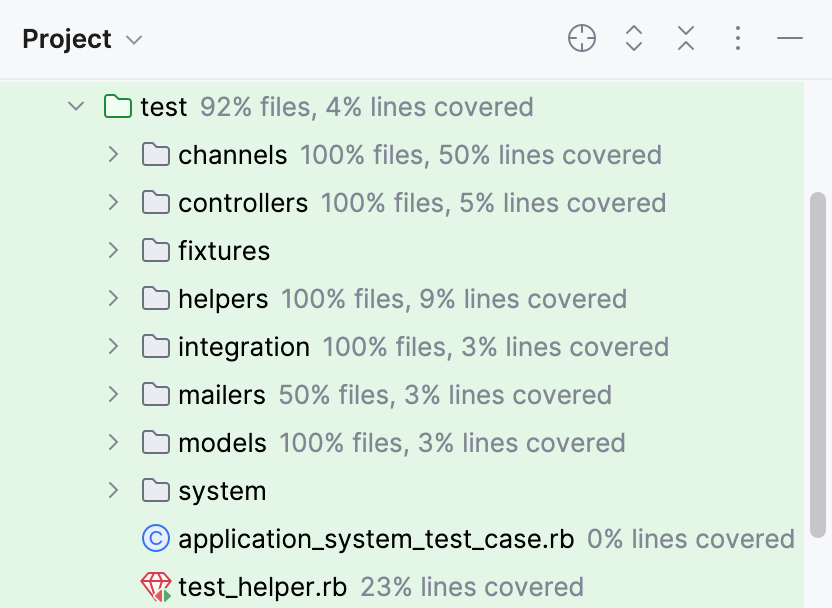Expand the system folder

(112, 490)
